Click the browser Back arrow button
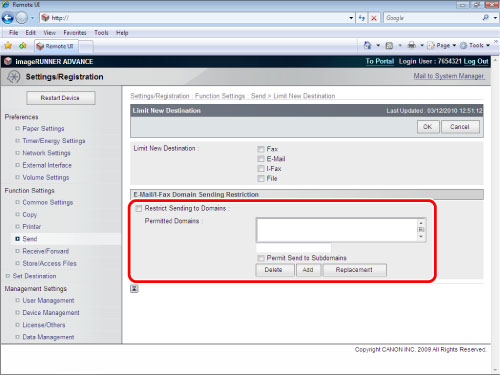The image size is (500, 375). pos(8,18)
